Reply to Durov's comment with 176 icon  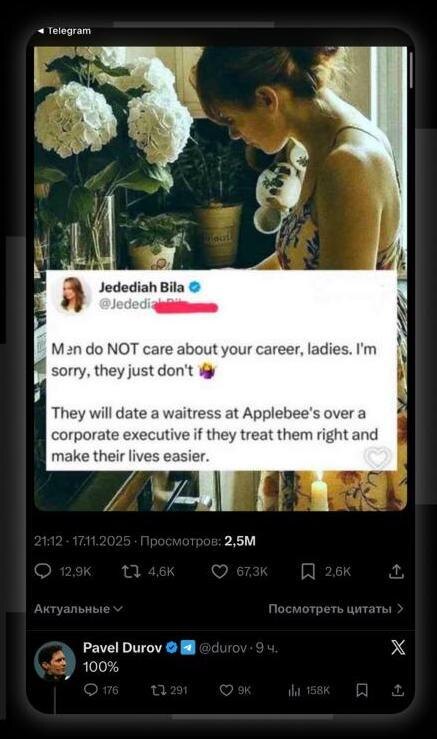point(90,690)
